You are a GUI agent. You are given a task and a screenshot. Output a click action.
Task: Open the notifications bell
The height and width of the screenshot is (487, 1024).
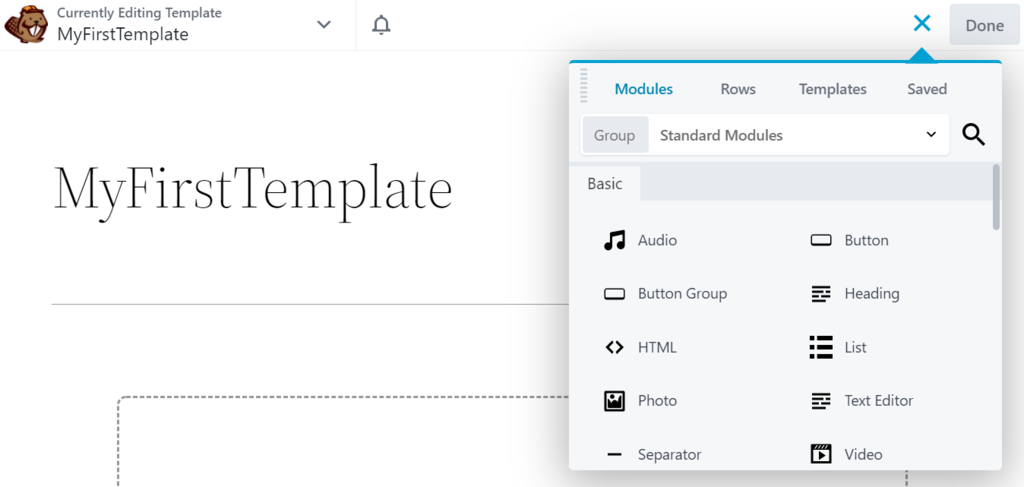coord(381,25)
